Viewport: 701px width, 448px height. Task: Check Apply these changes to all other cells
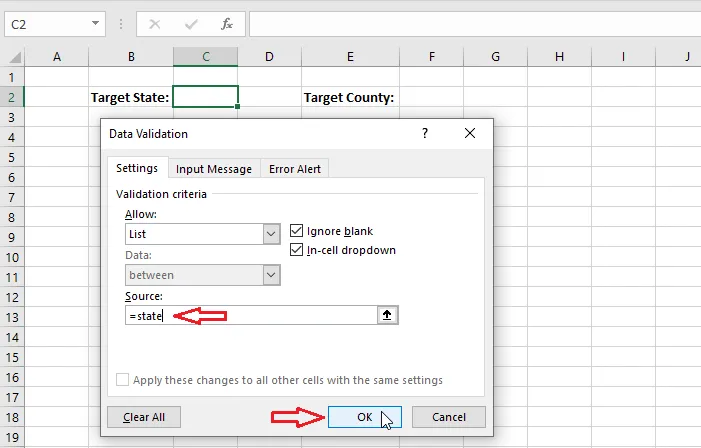point(122,380)
